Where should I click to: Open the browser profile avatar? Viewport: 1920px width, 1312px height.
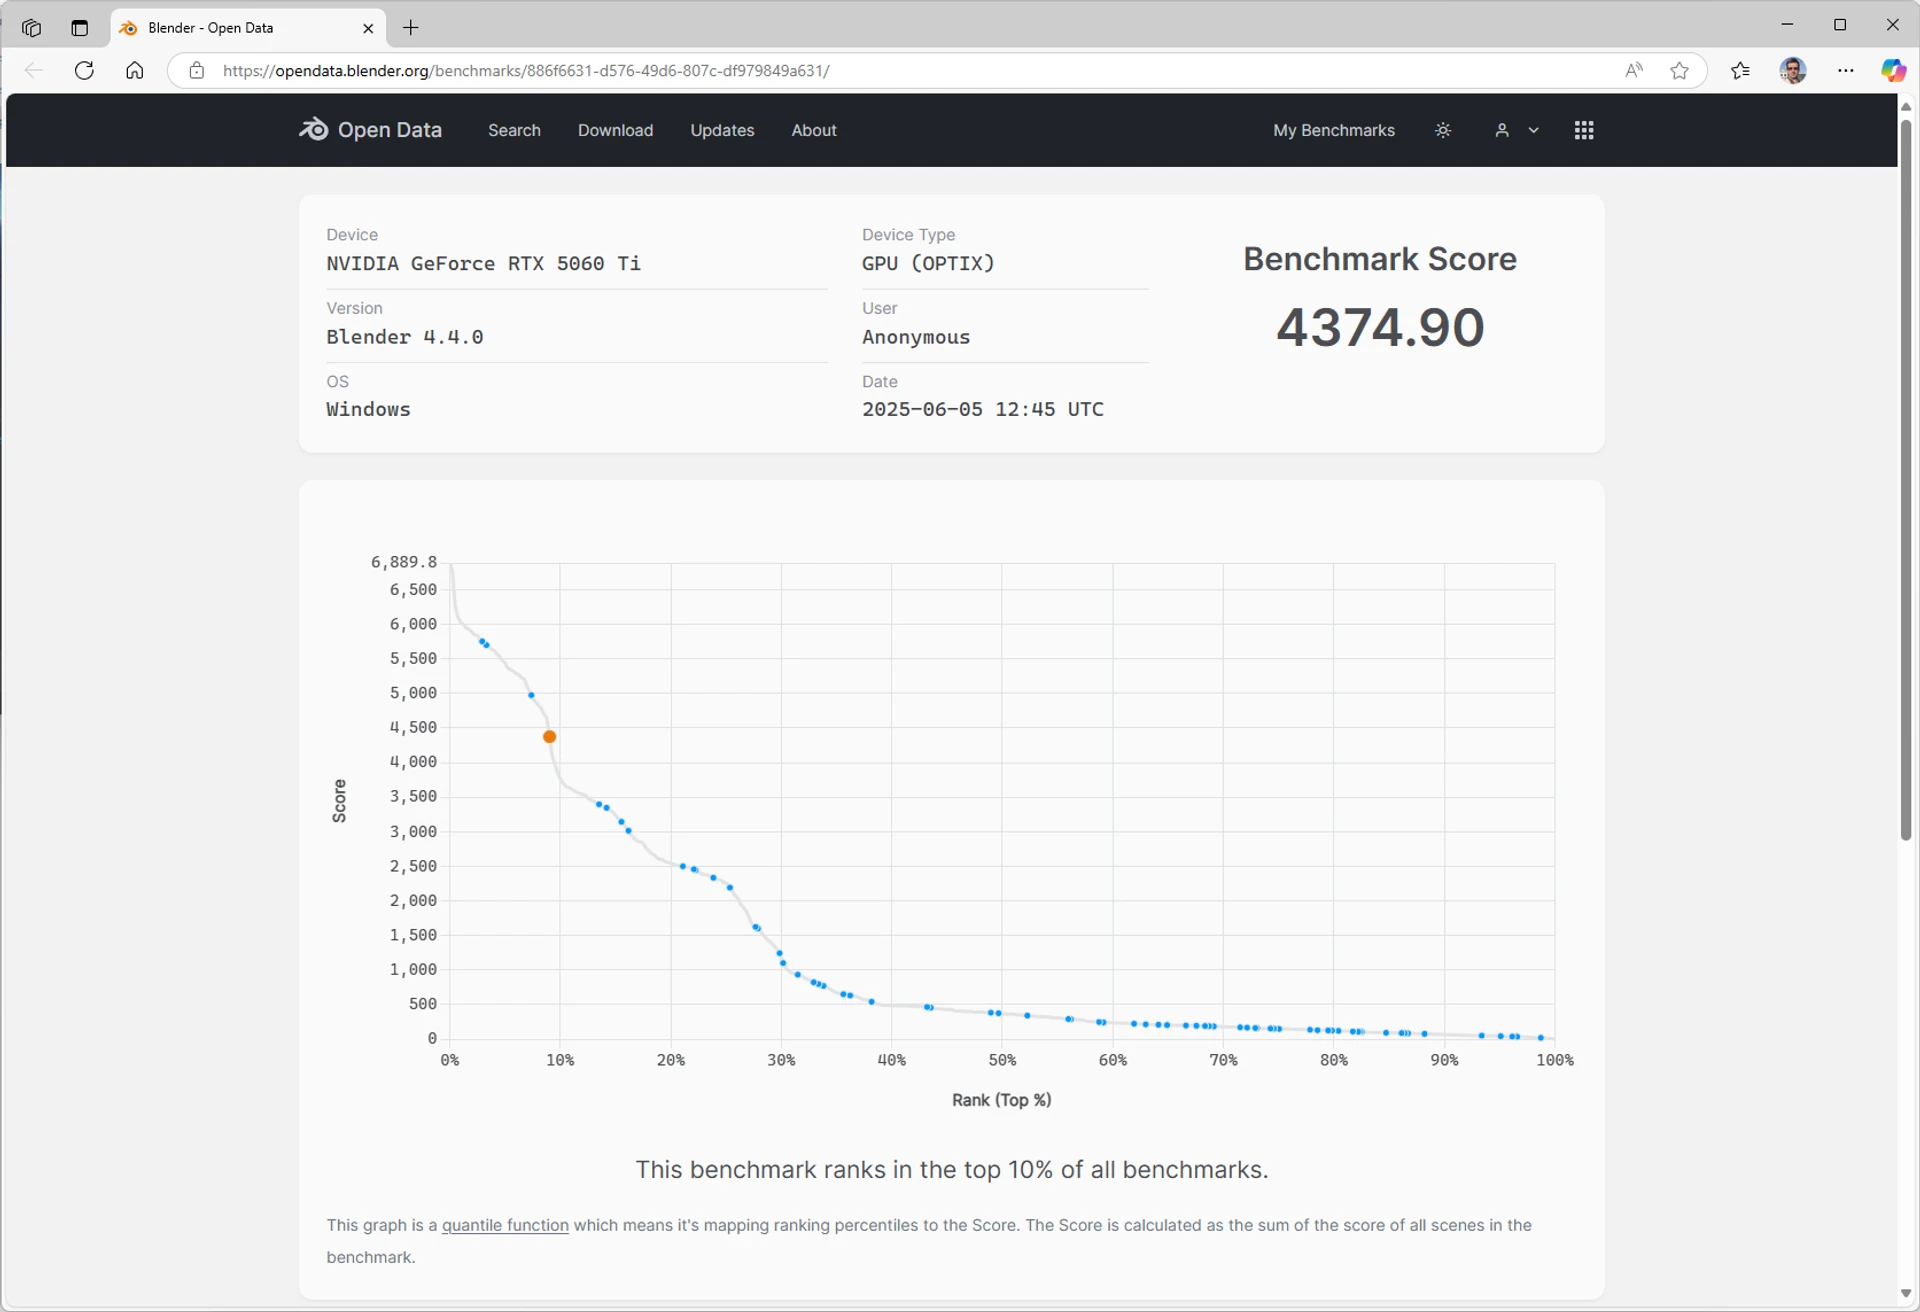[x=1792, y=70]
